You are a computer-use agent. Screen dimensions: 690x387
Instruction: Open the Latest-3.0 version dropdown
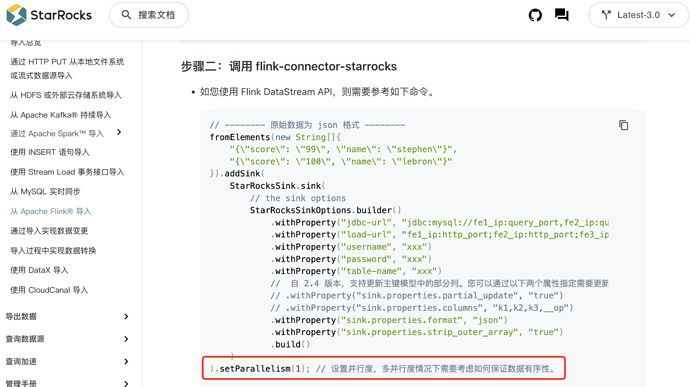pyautogui.click(x=639, y=15)
